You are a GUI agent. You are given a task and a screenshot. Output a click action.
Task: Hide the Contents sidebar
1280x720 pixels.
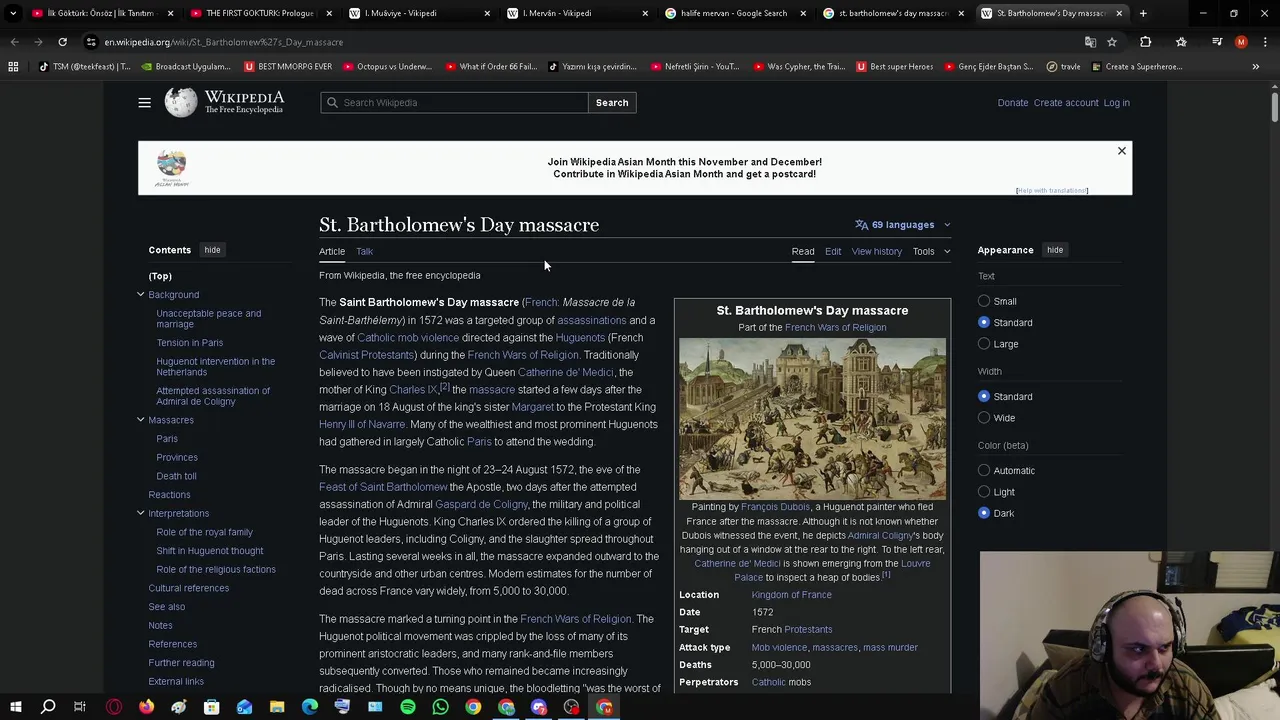[x=212, y=250]
